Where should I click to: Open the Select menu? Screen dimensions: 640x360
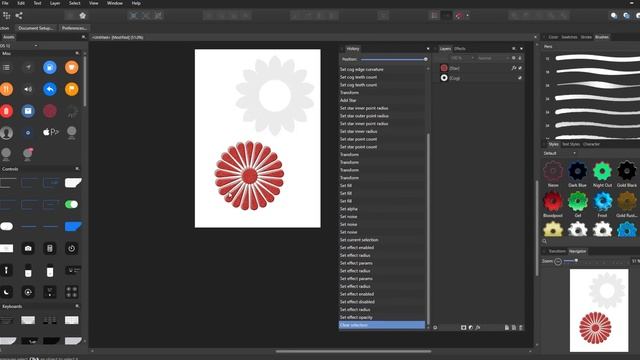coord(74,3)
